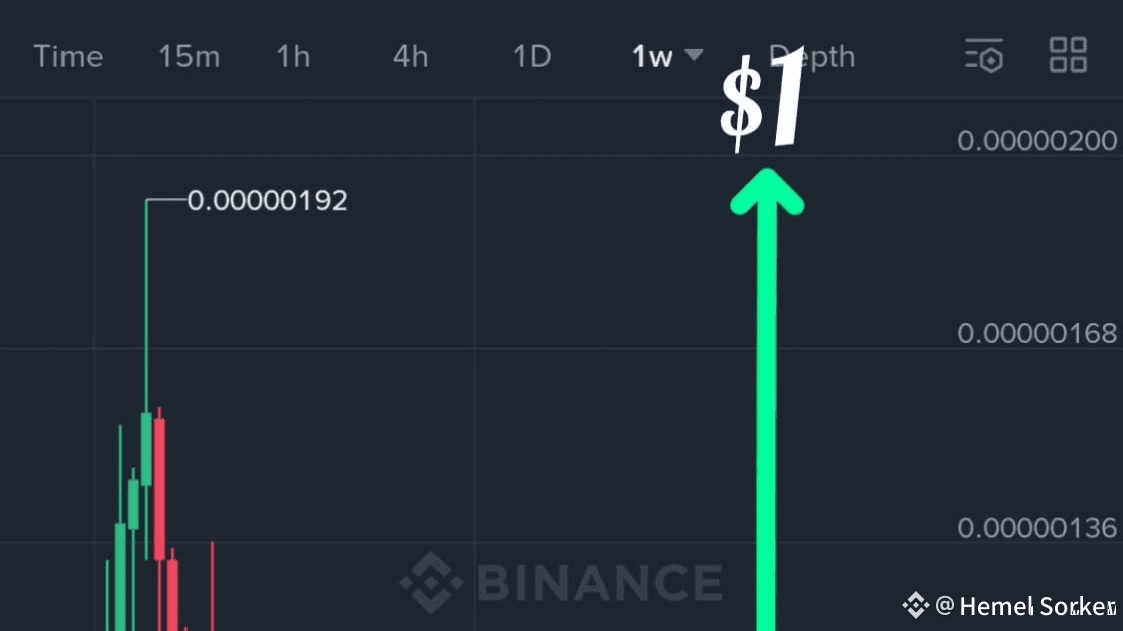Click the small Binance logo beside @Hemel Sorker
This screenshot has width=1123, height=631.
point(915,605)
